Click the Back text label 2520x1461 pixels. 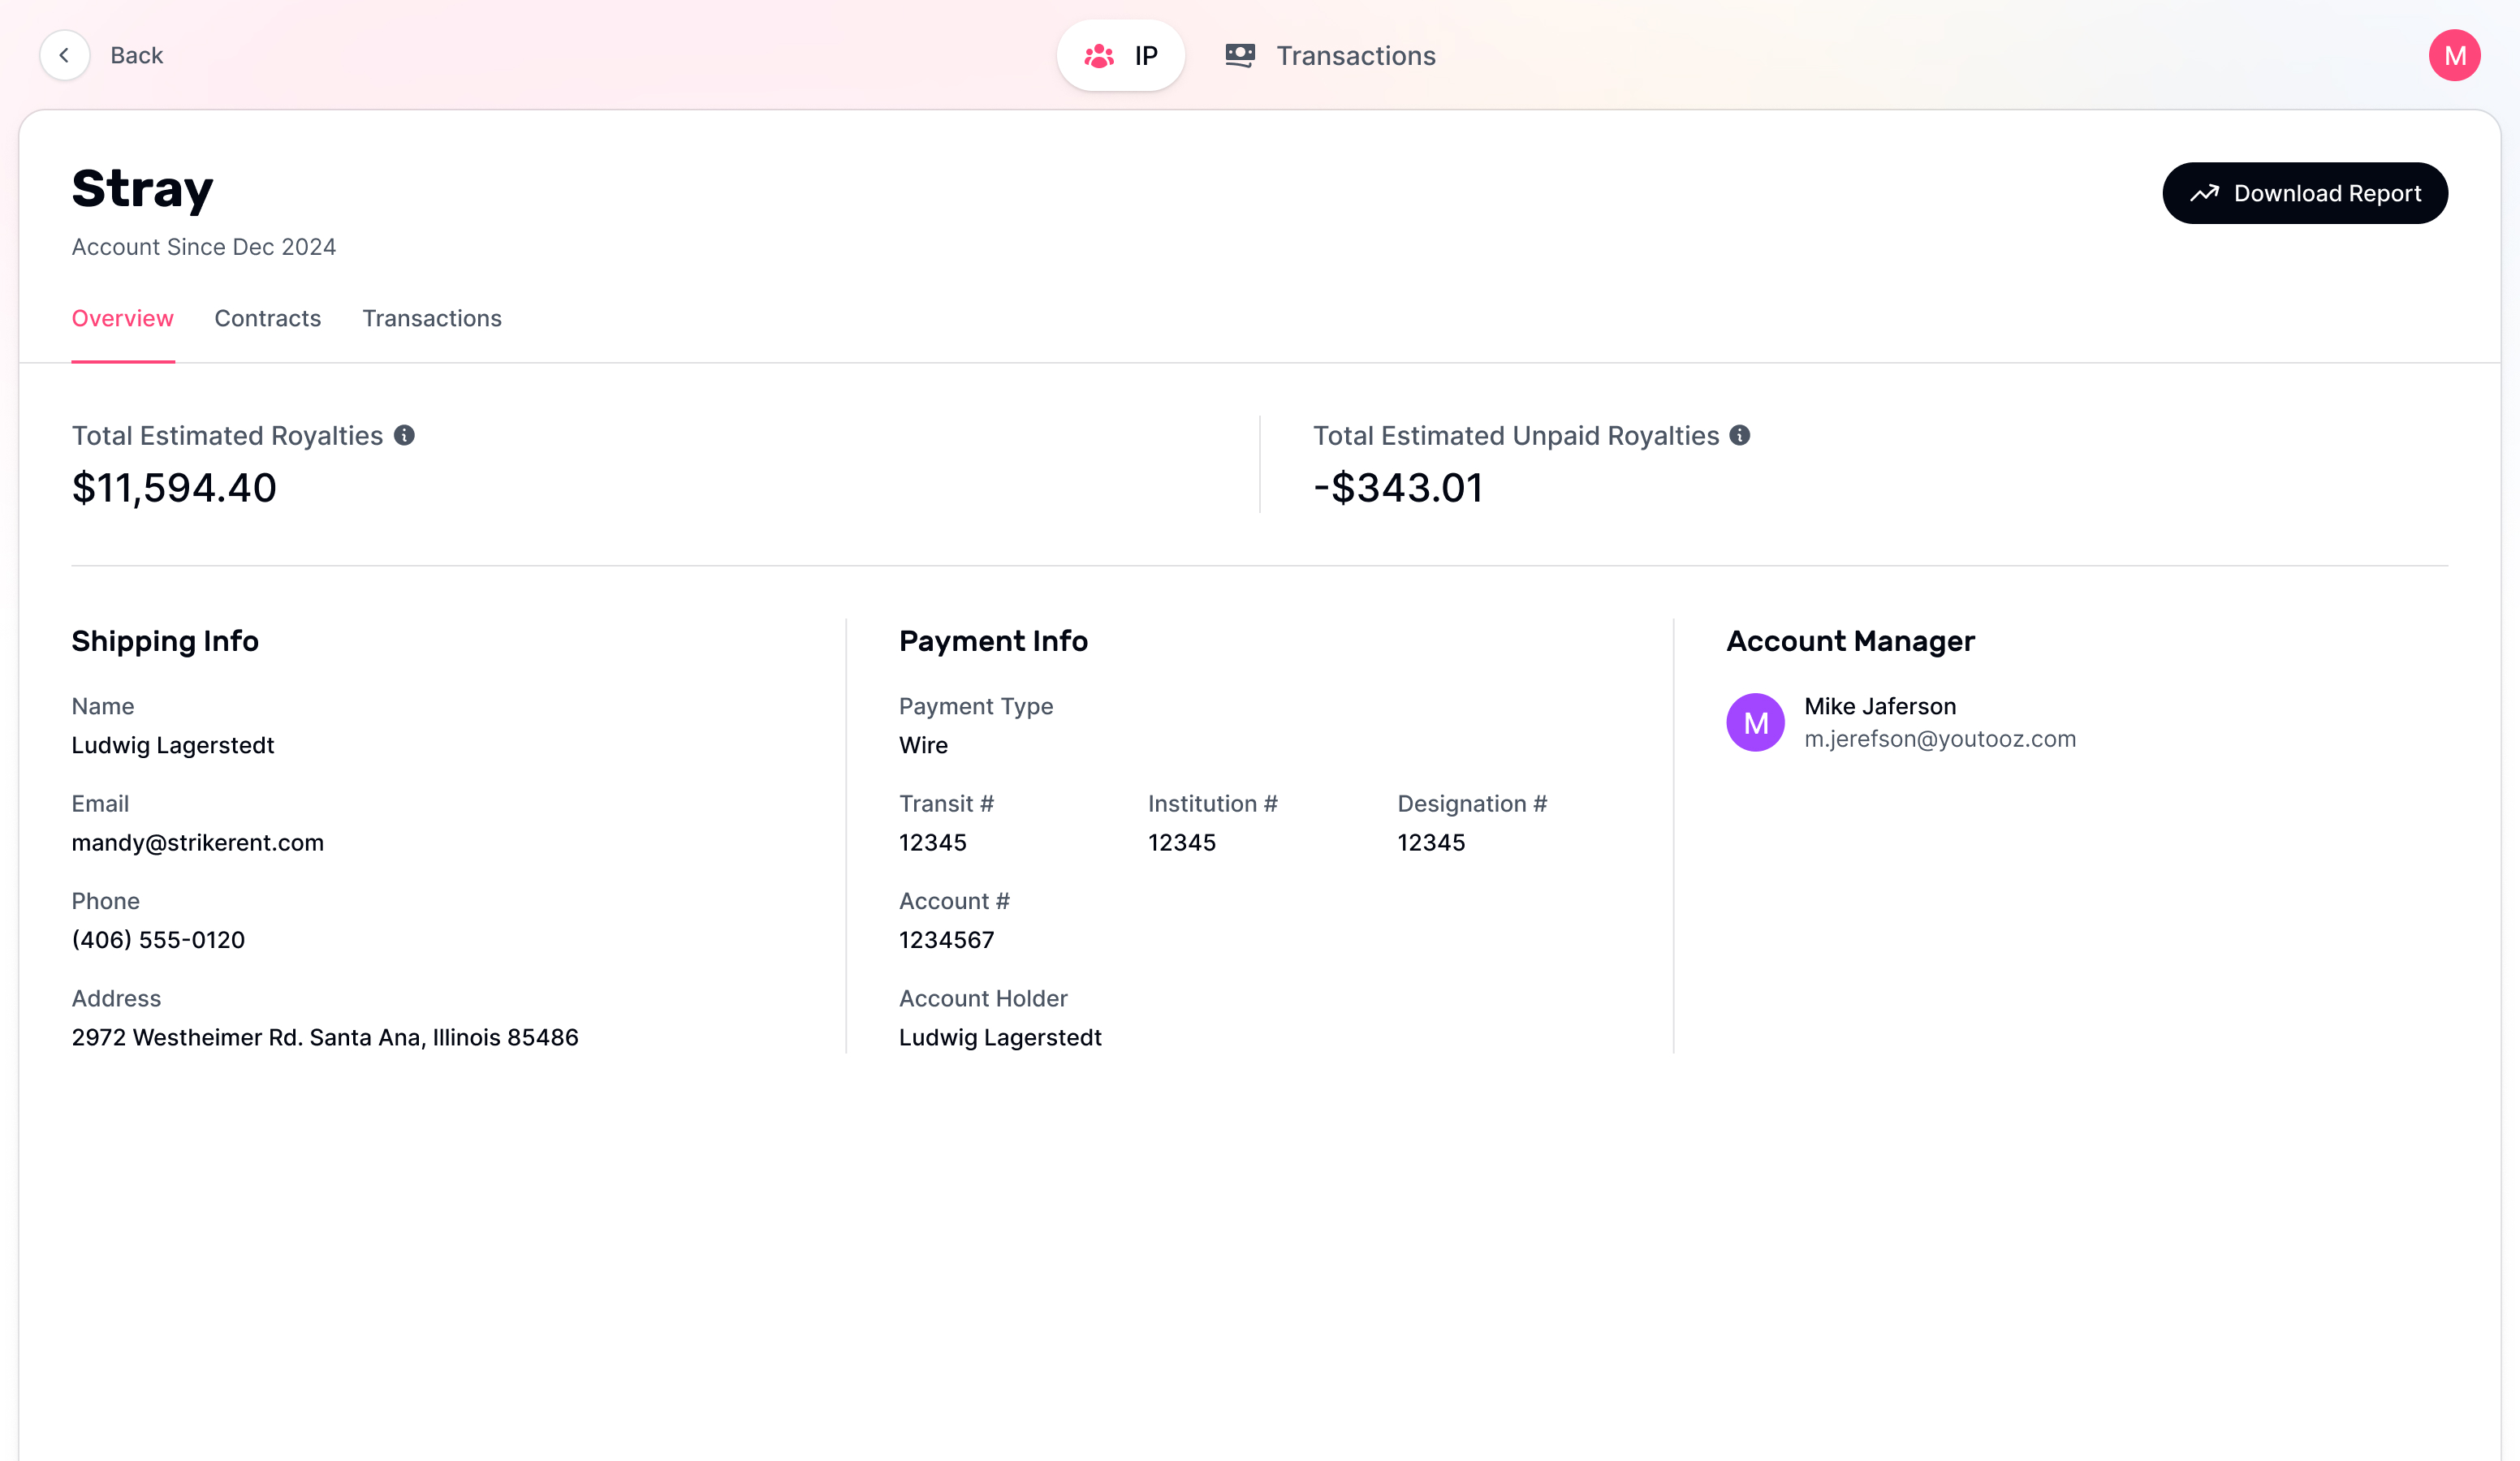136,55
